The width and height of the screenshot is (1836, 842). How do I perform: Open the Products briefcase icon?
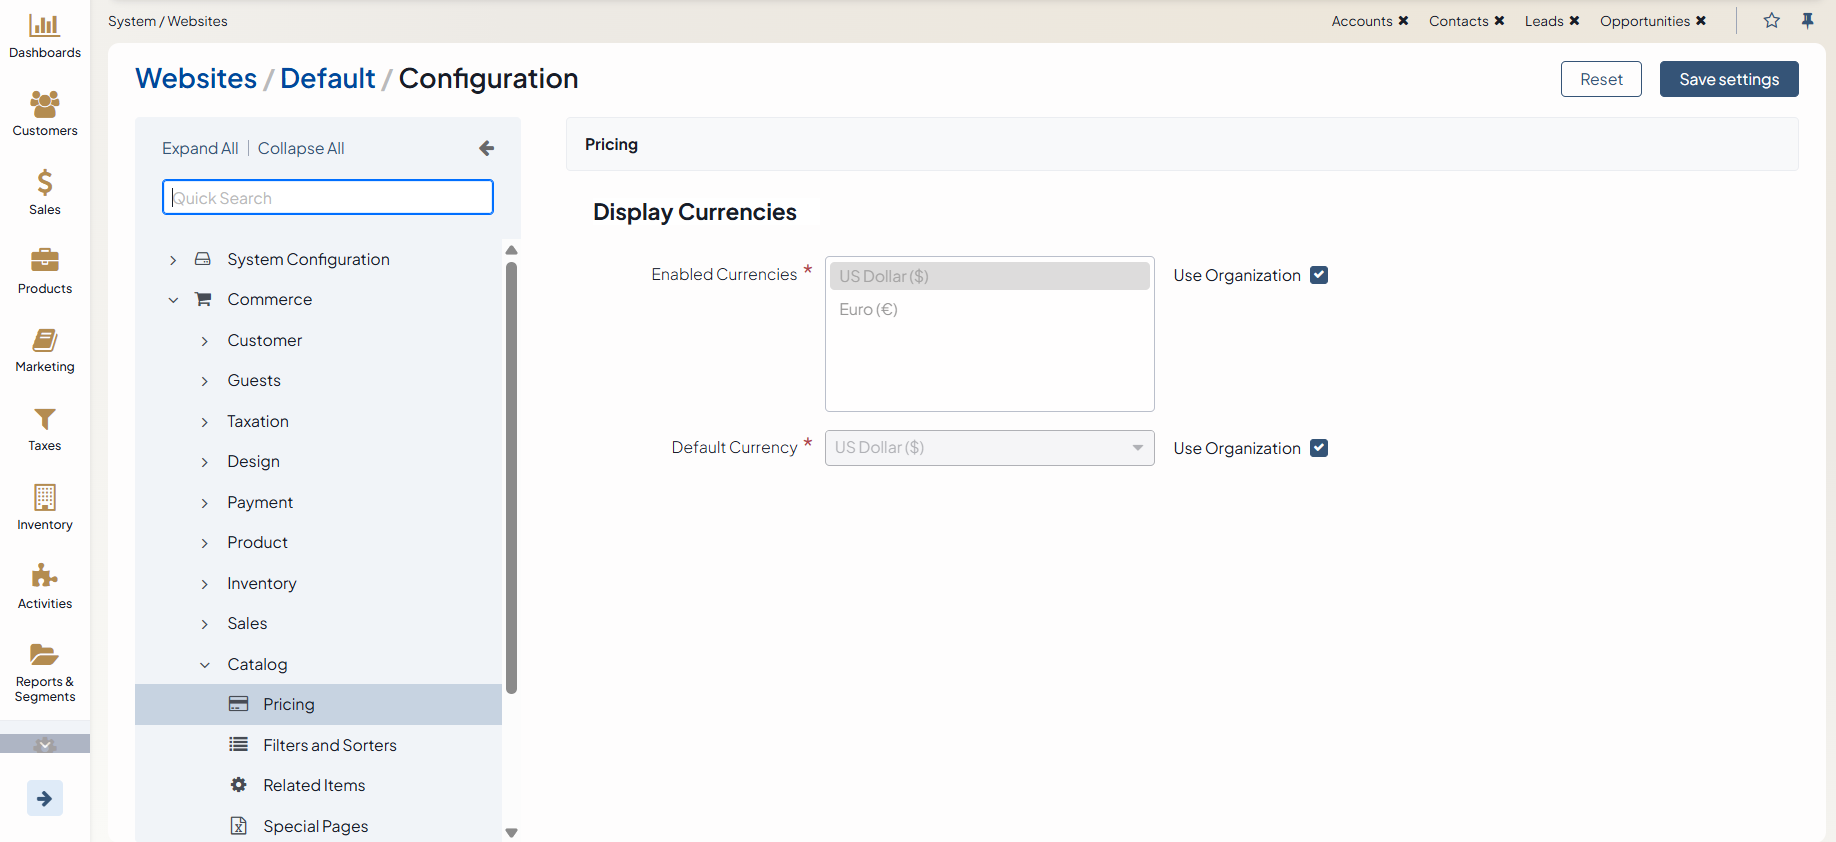(x=44, y=261)
